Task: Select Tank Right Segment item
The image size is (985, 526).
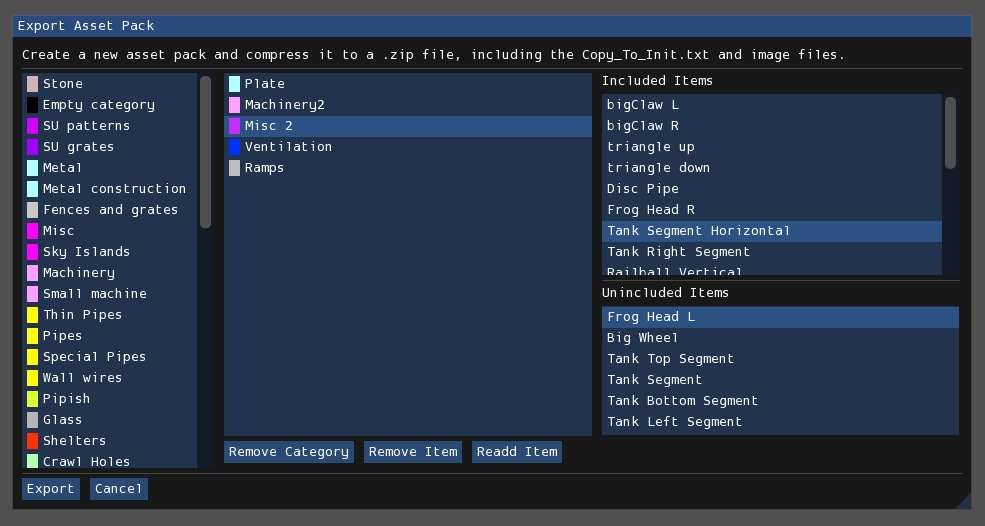Action: [x=772, y=252]
